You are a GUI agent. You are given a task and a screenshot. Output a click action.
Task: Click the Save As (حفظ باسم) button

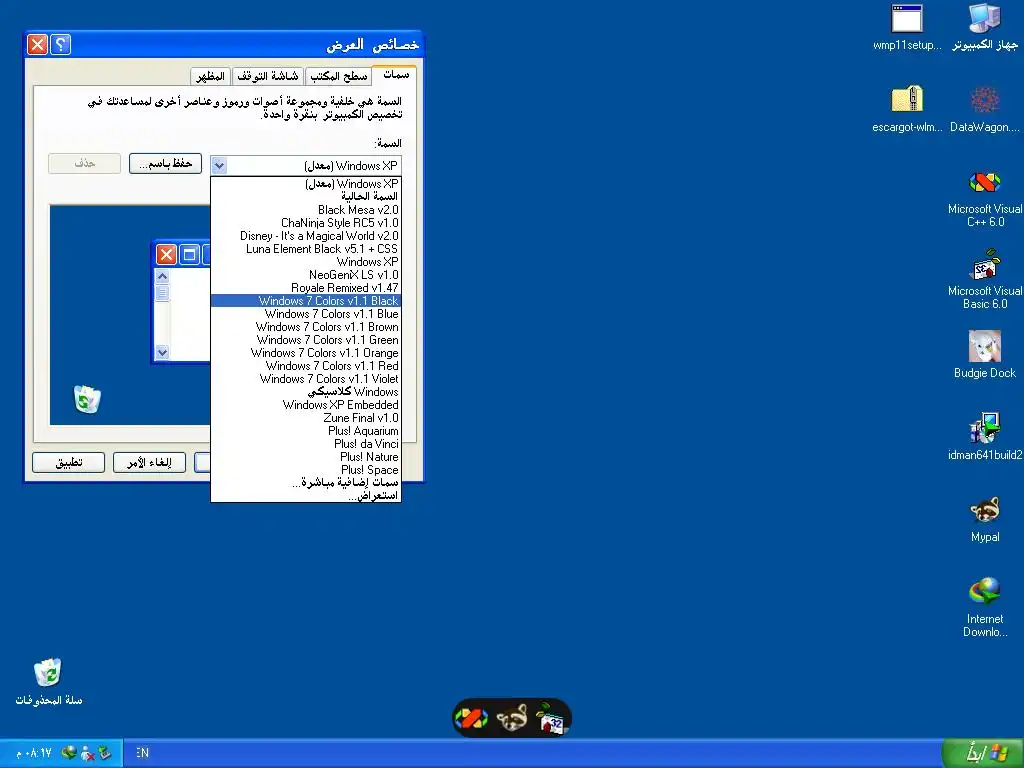click(165, 163)
